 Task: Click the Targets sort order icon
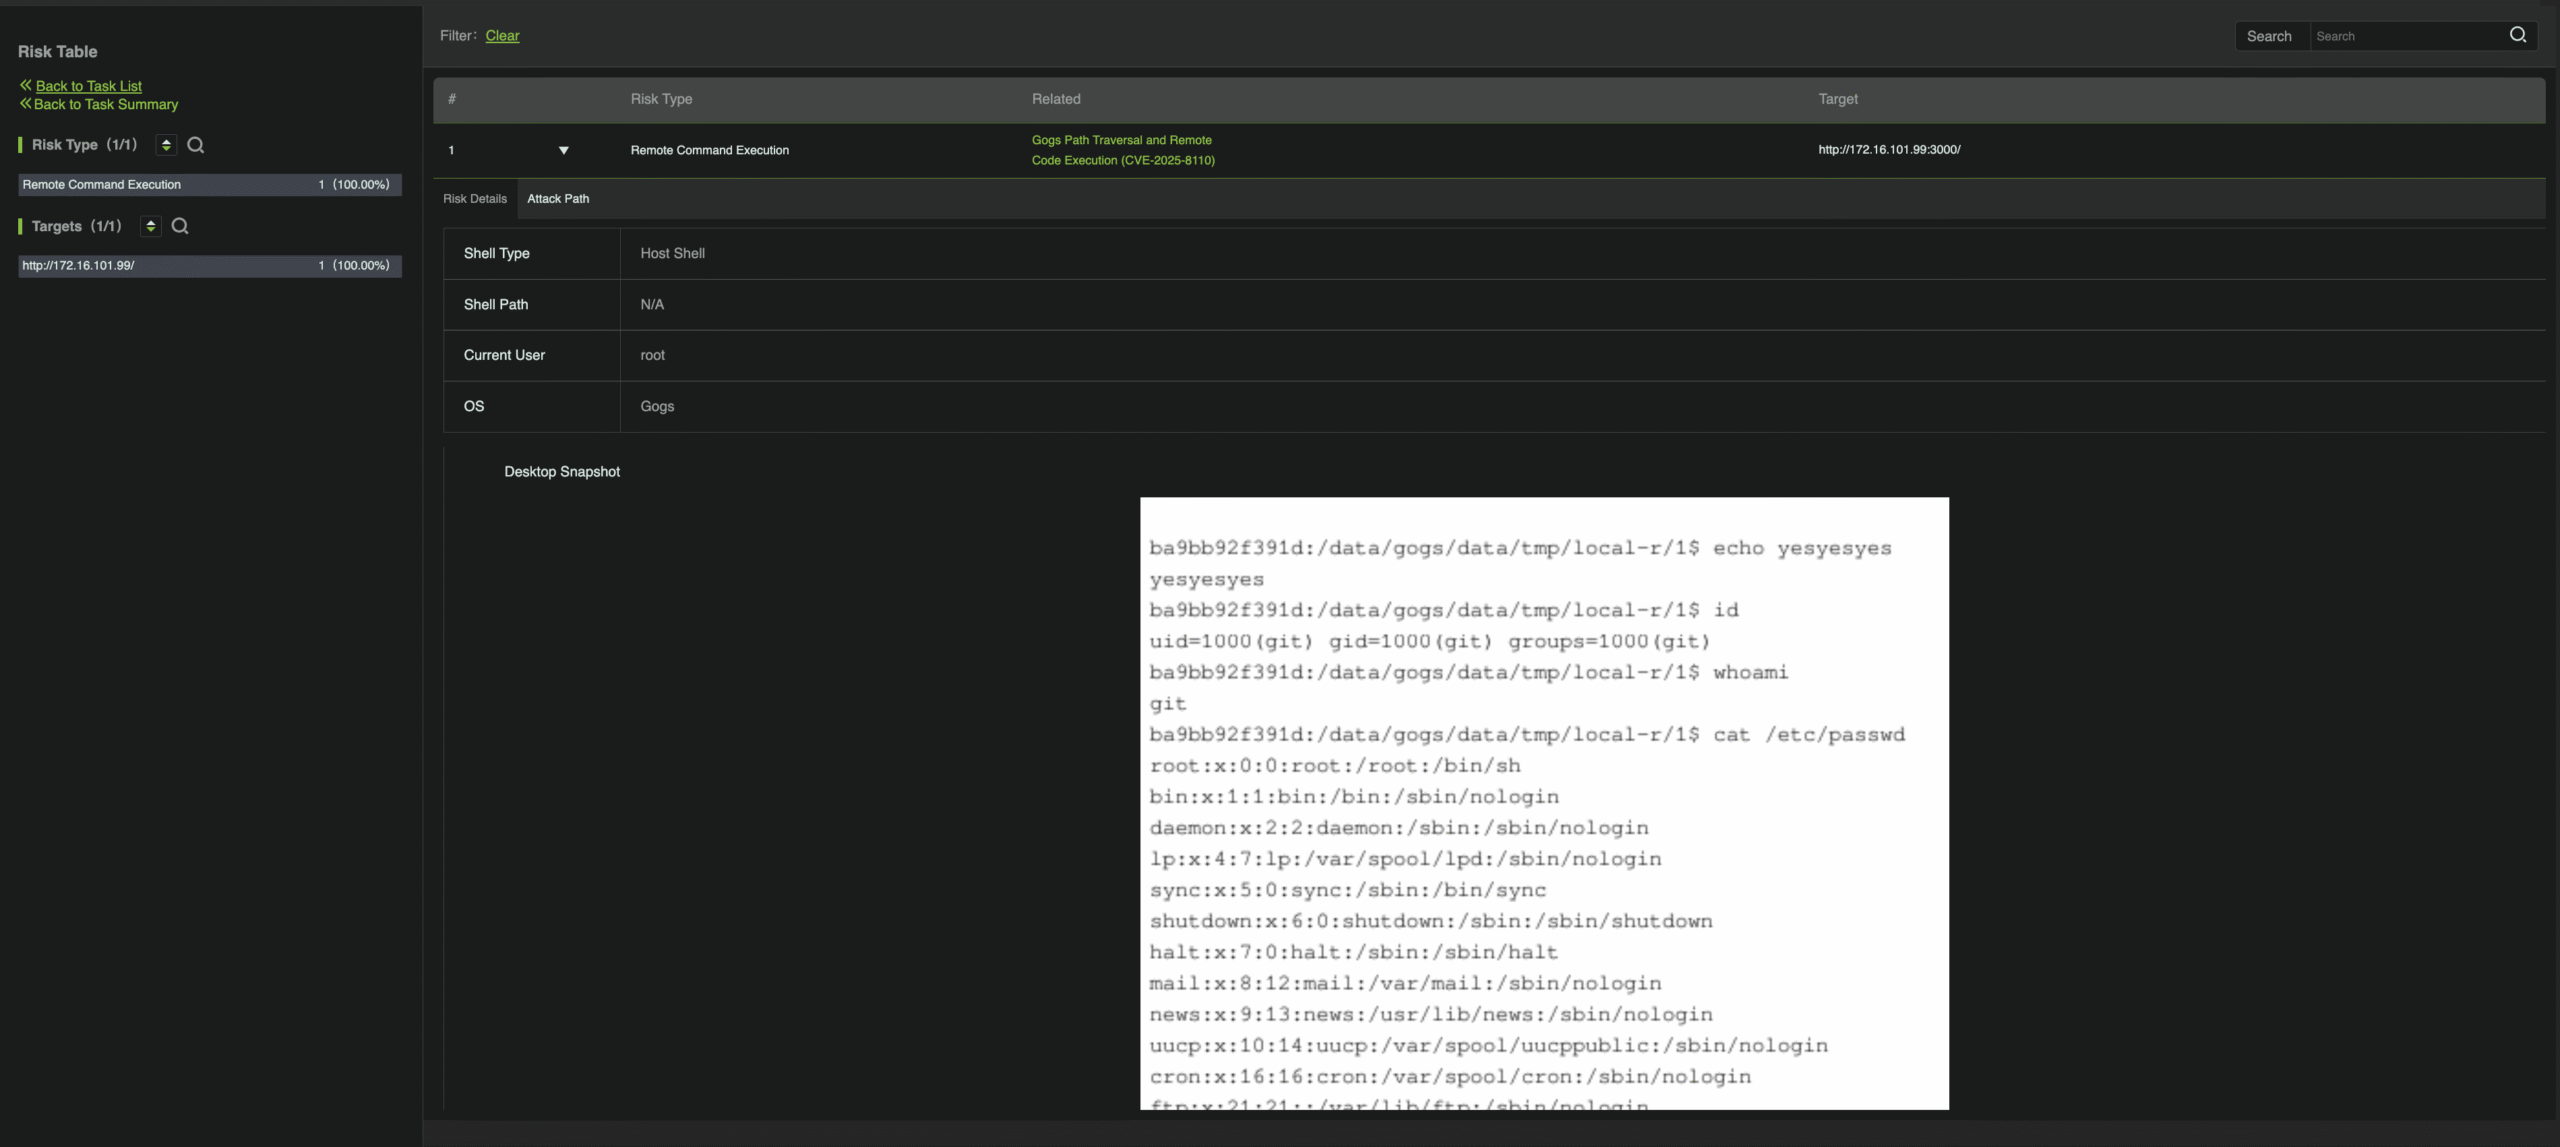[x=151, y=226]
